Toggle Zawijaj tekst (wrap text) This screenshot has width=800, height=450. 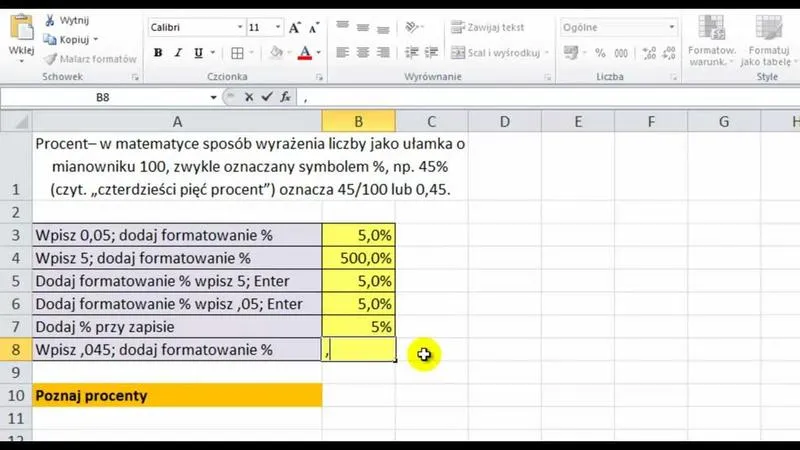tap(488, 28)
